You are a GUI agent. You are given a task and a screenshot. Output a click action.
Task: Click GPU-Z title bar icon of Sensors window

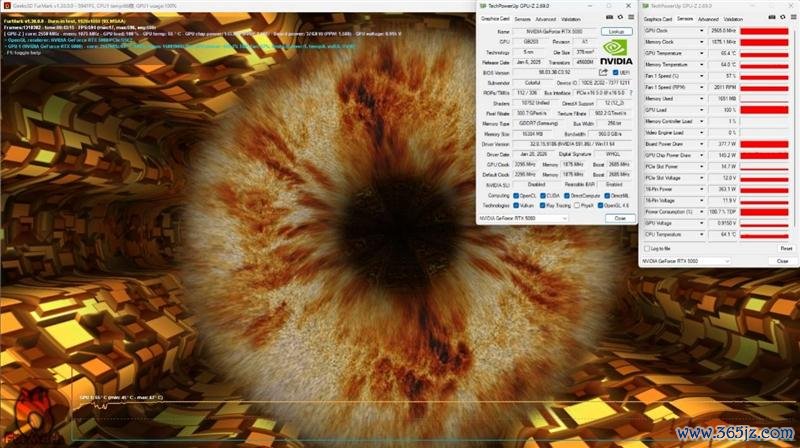645,6
